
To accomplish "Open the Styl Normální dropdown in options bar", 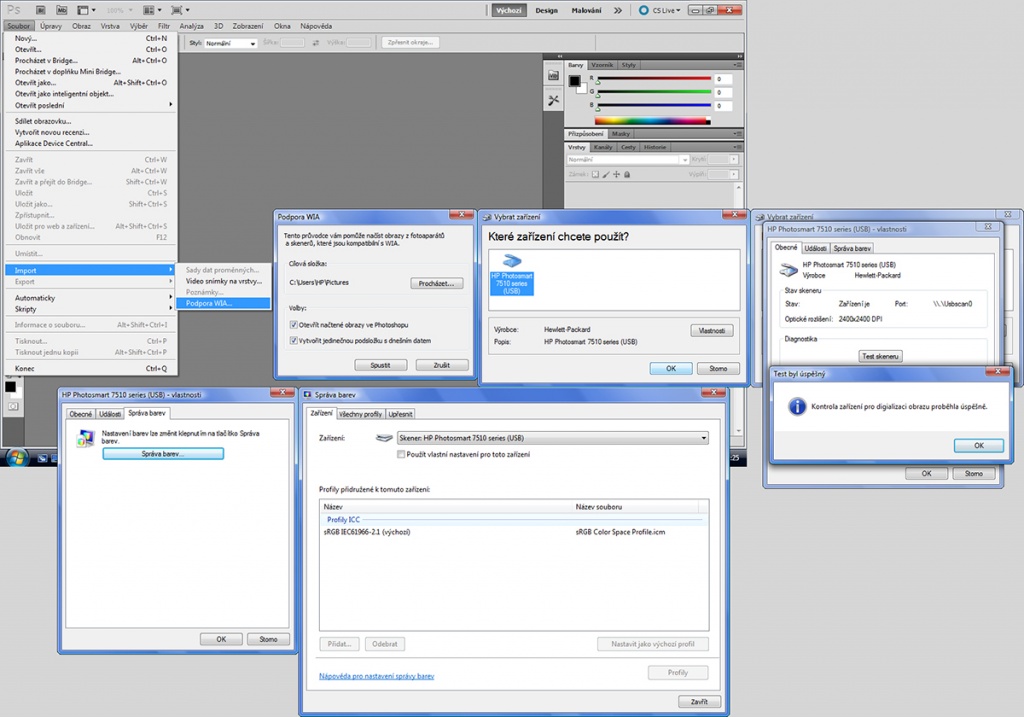I will [x=231, y=43].
